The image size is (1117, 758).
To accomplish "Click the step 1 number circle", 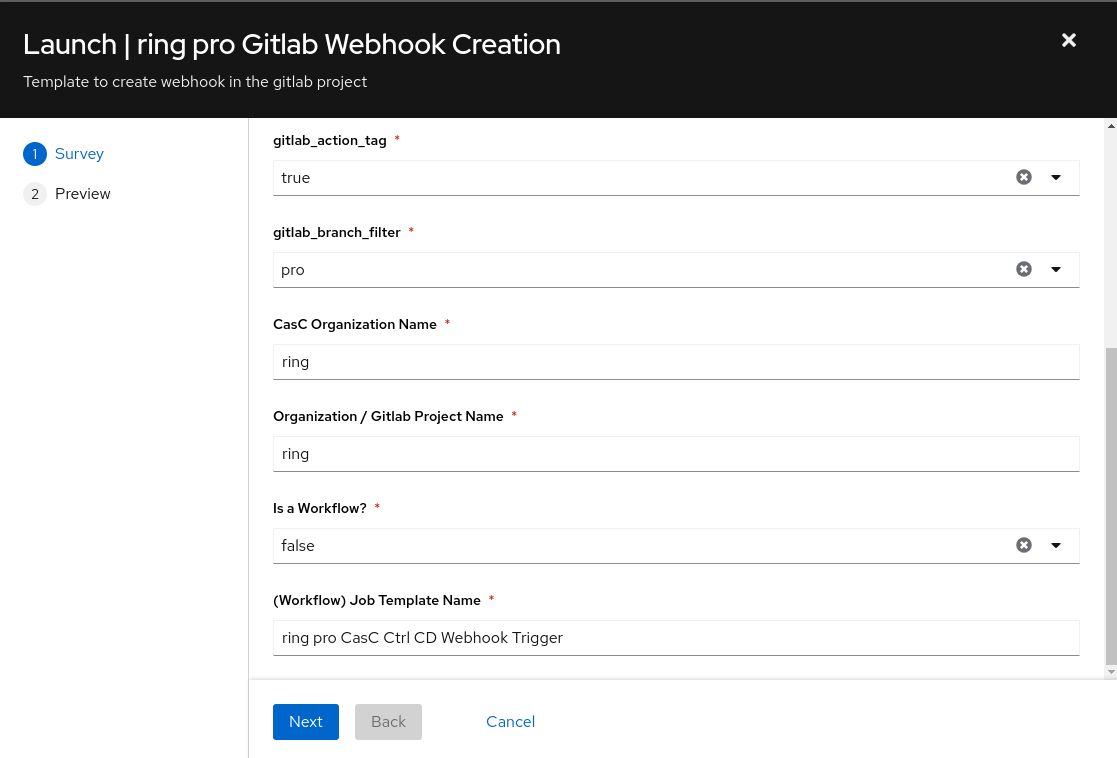I will click(x=35, y=154).
